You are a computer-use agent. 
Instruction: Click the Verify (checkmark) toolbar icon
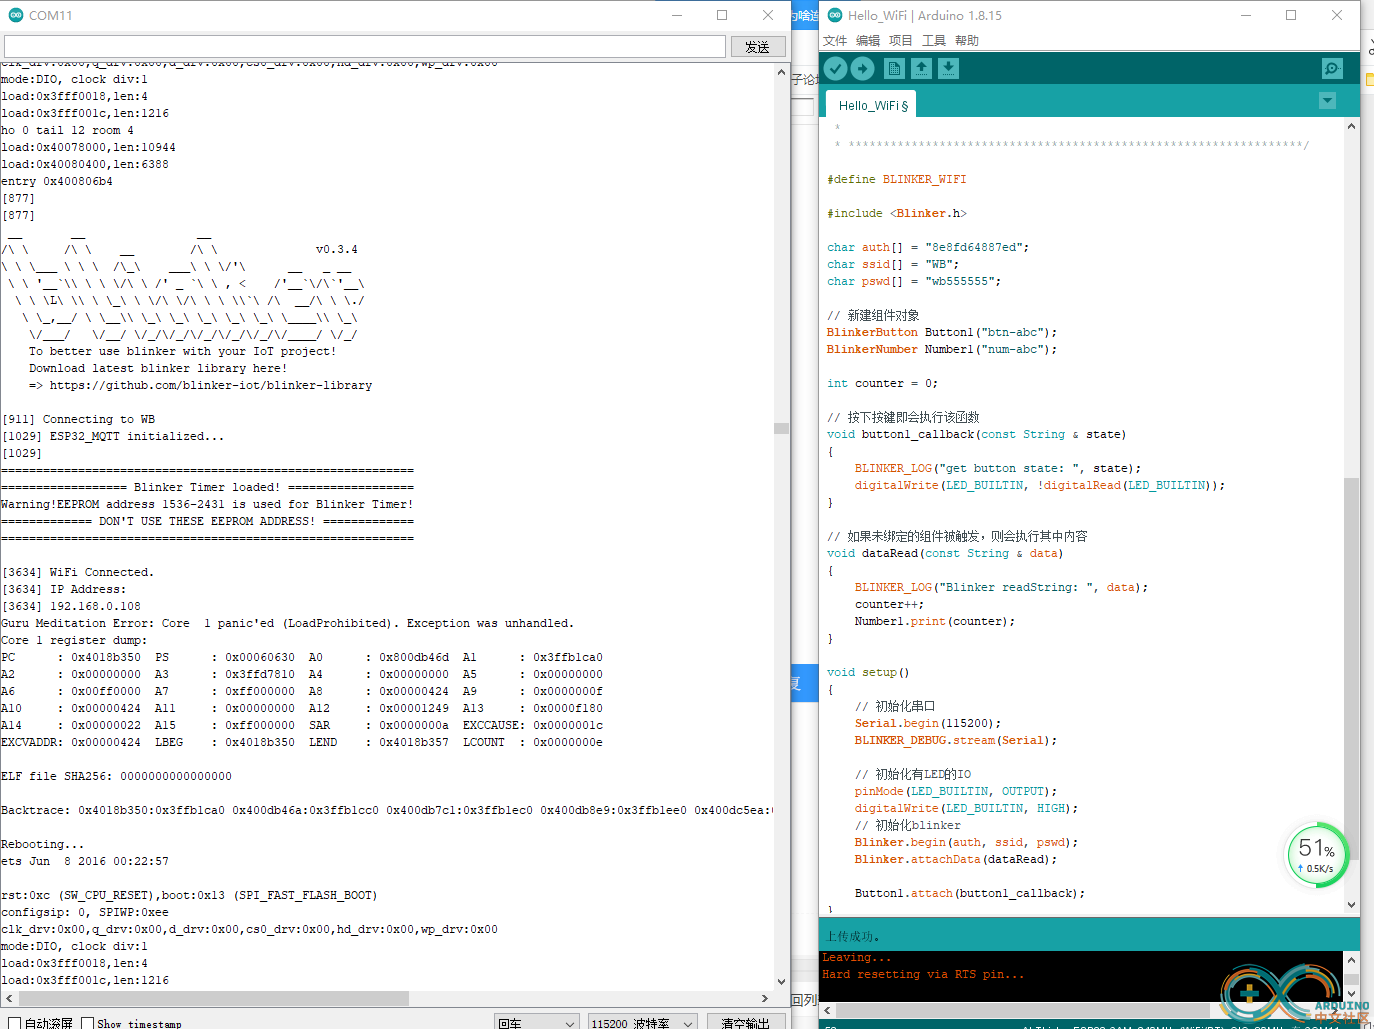click(x=836, y=68)
